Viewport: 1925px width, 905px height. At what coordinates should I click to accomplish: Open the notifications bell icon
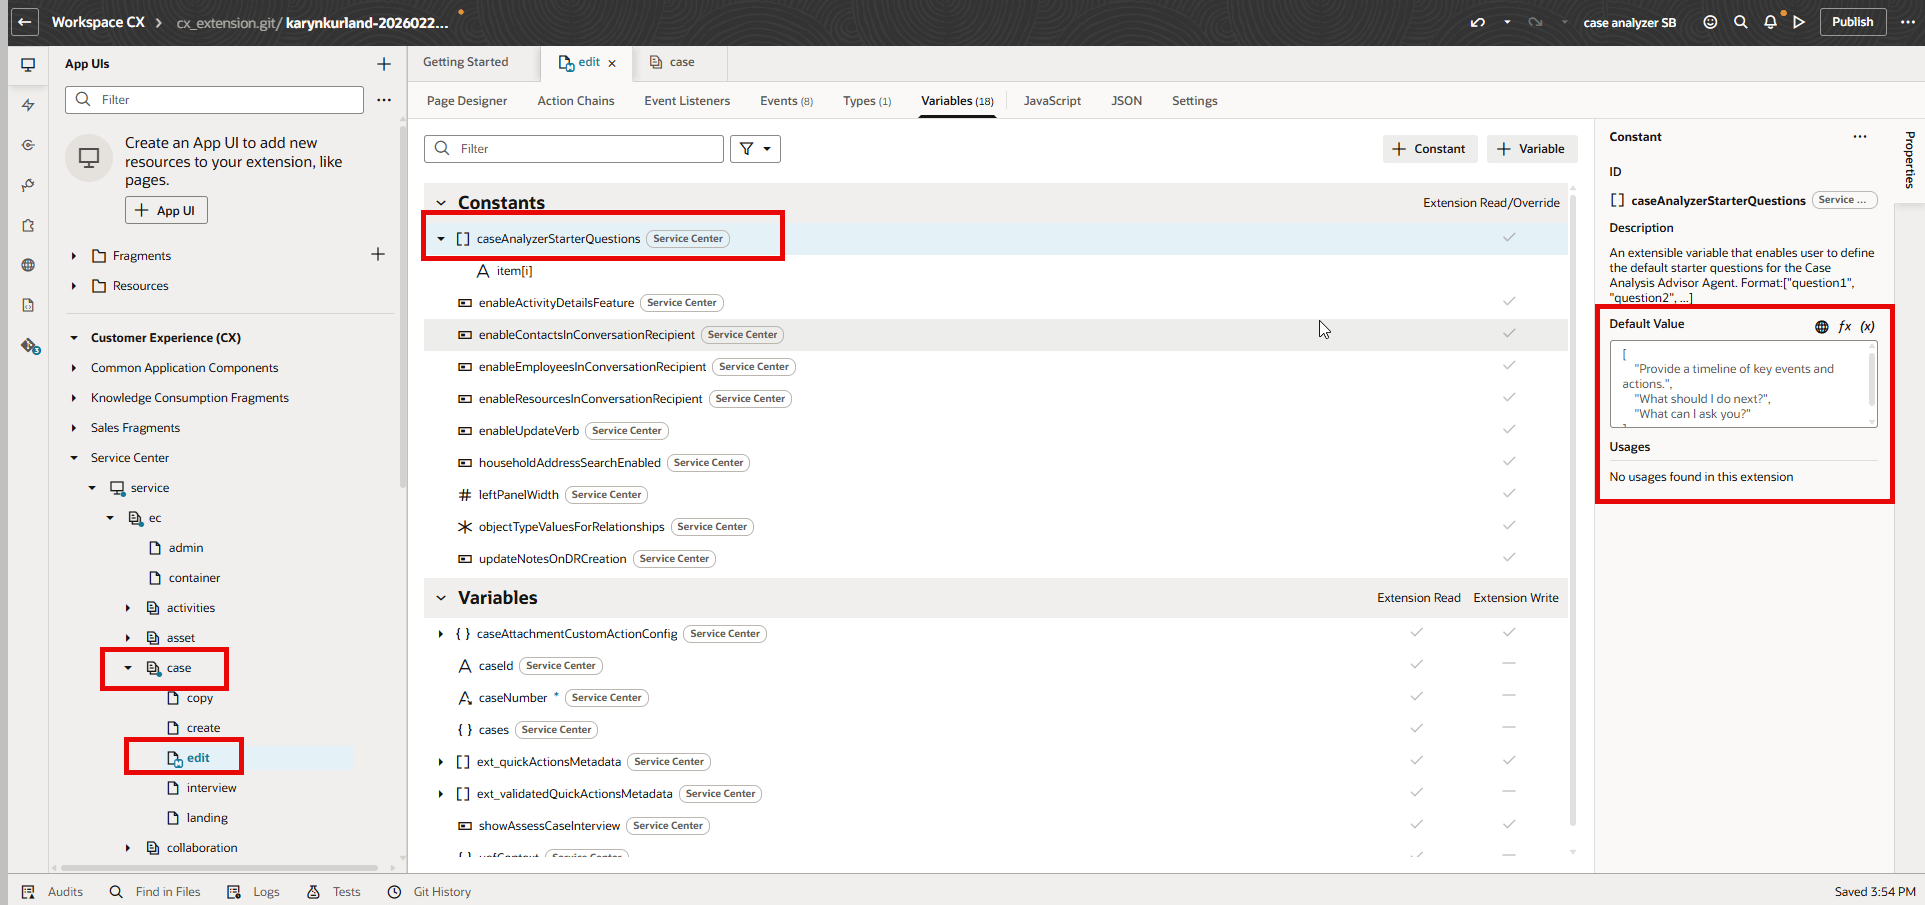coord(1770,22)
